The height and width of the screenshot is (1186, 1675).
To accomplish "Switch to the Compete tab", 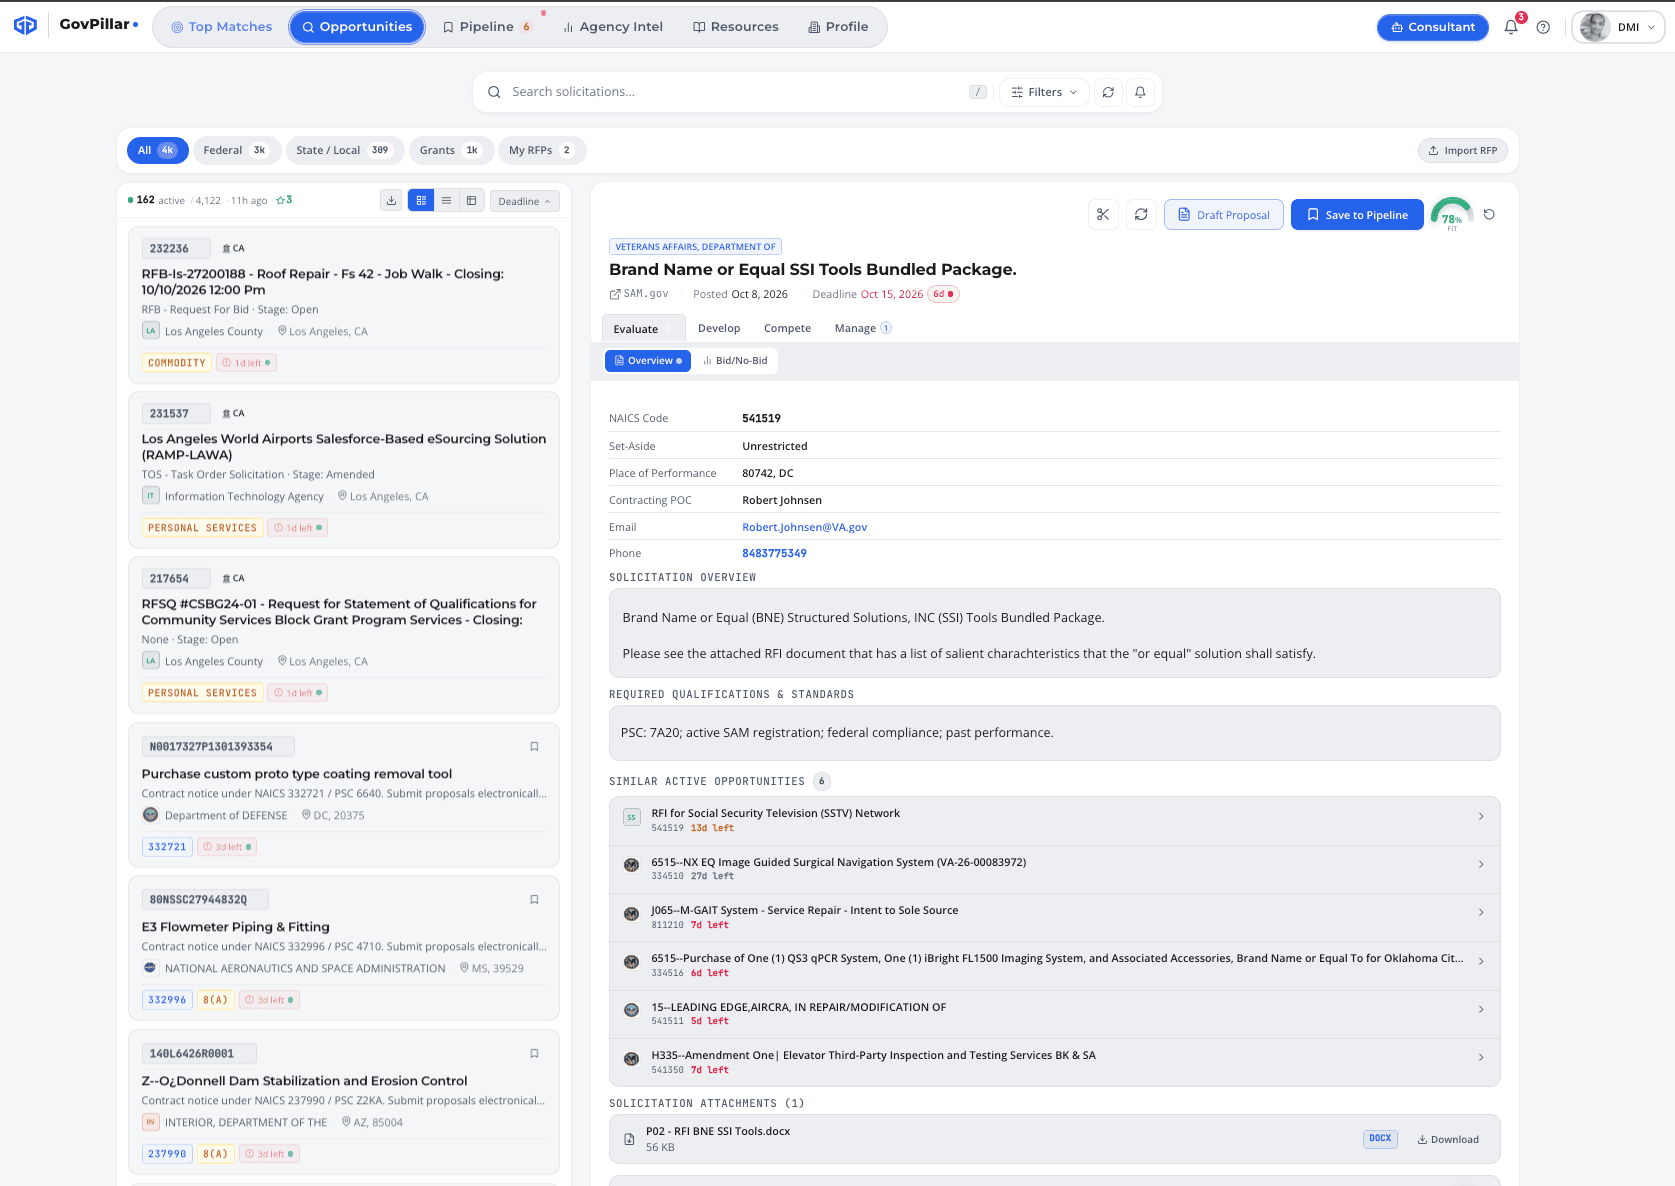I will (x=787, y=328).
